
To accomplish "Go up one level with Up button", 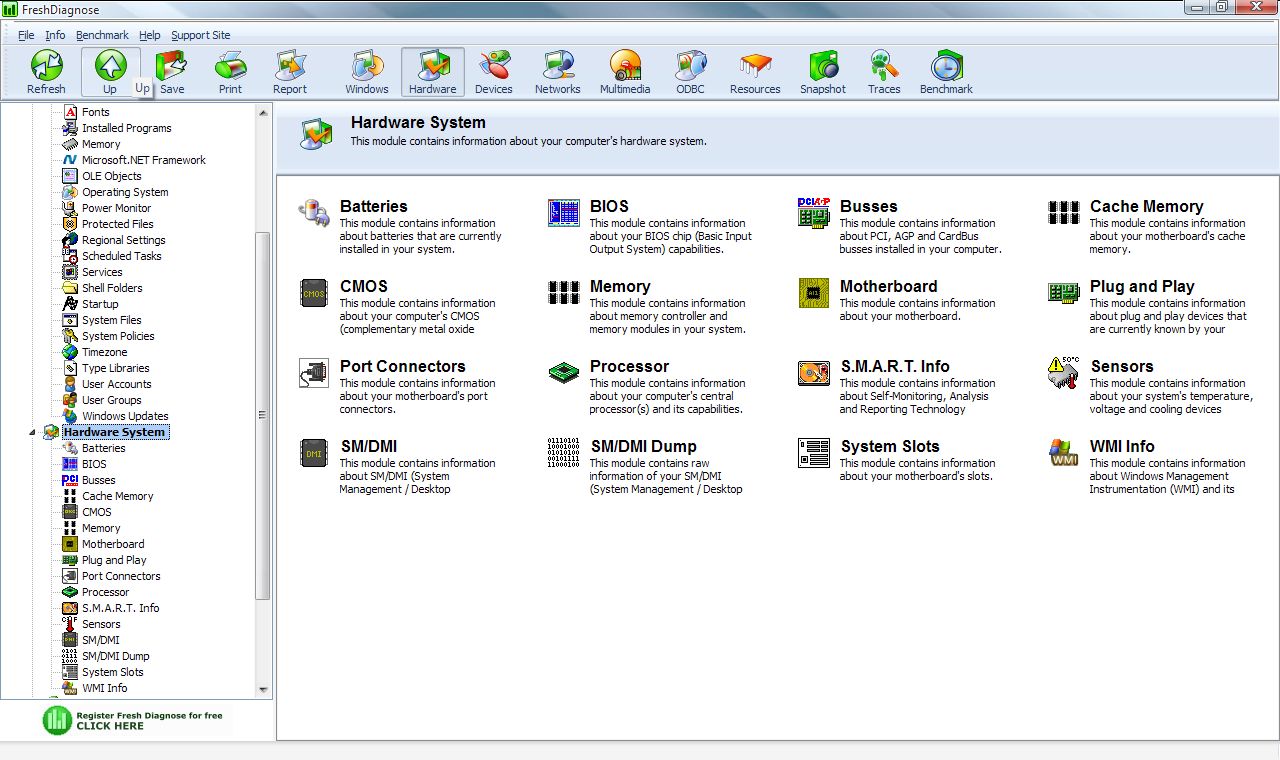I will 110,72.
